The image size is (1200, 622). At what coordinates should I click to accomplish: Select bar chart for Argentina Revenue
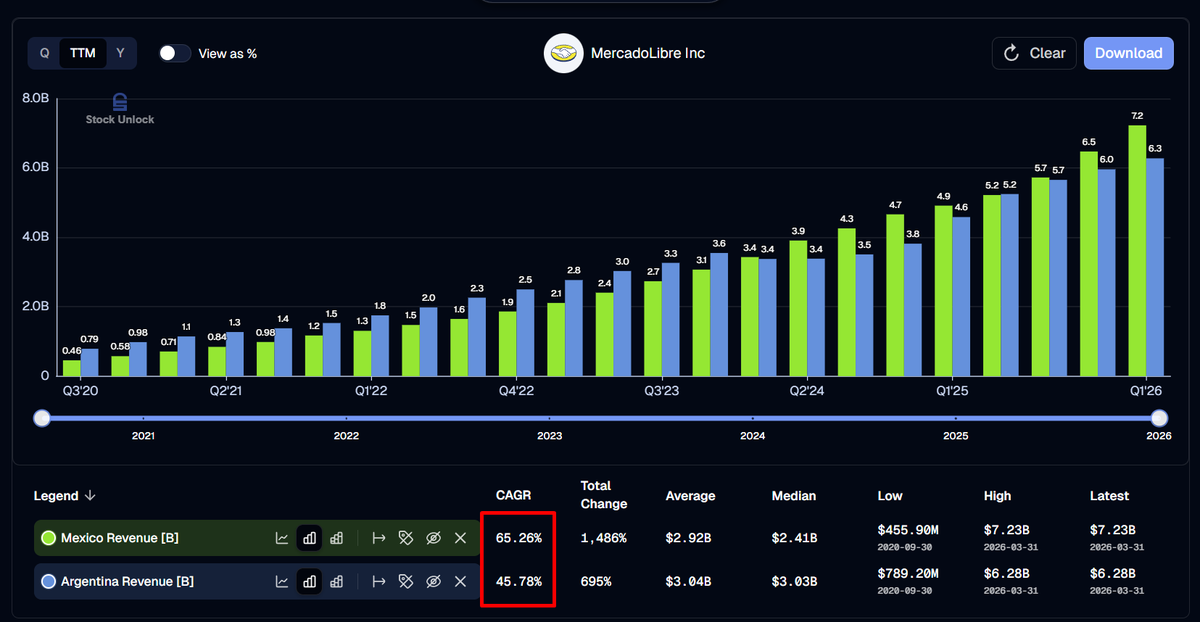(x=310, y=581)
